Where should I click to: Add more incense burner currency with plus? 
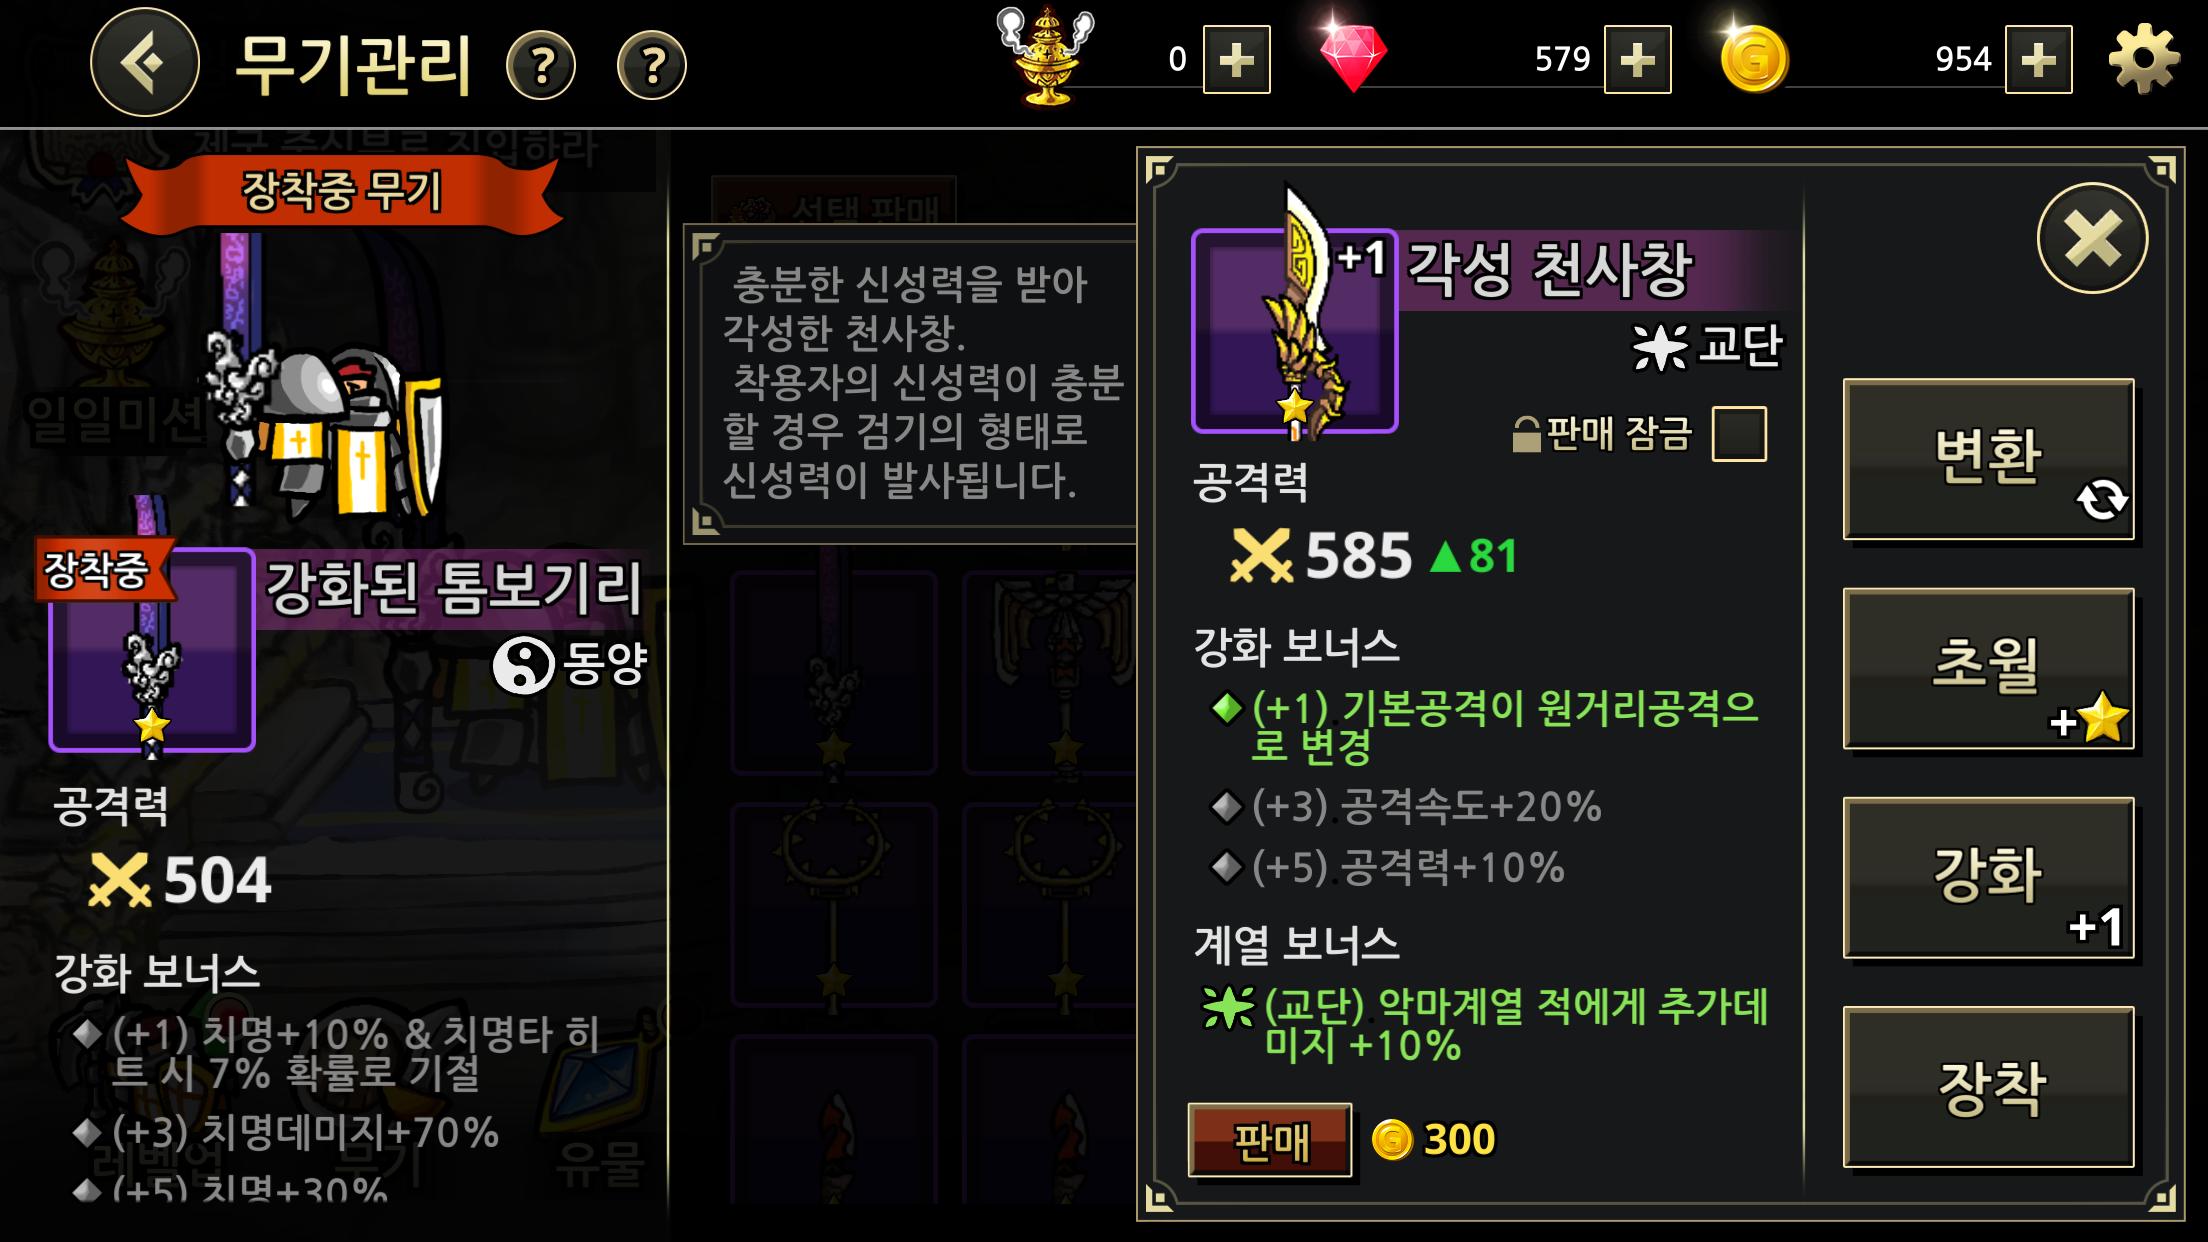pos(1237,60)
